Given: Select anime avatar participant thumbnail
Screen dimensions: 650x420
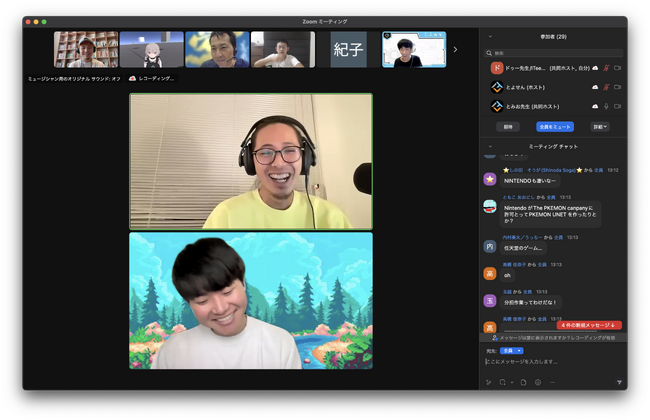Looking at the screenshot, I should click(151, 49).
